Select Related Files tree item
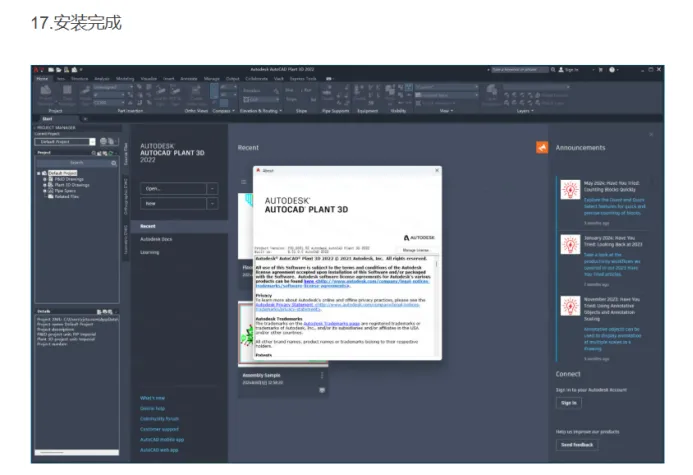 (66, 197)
